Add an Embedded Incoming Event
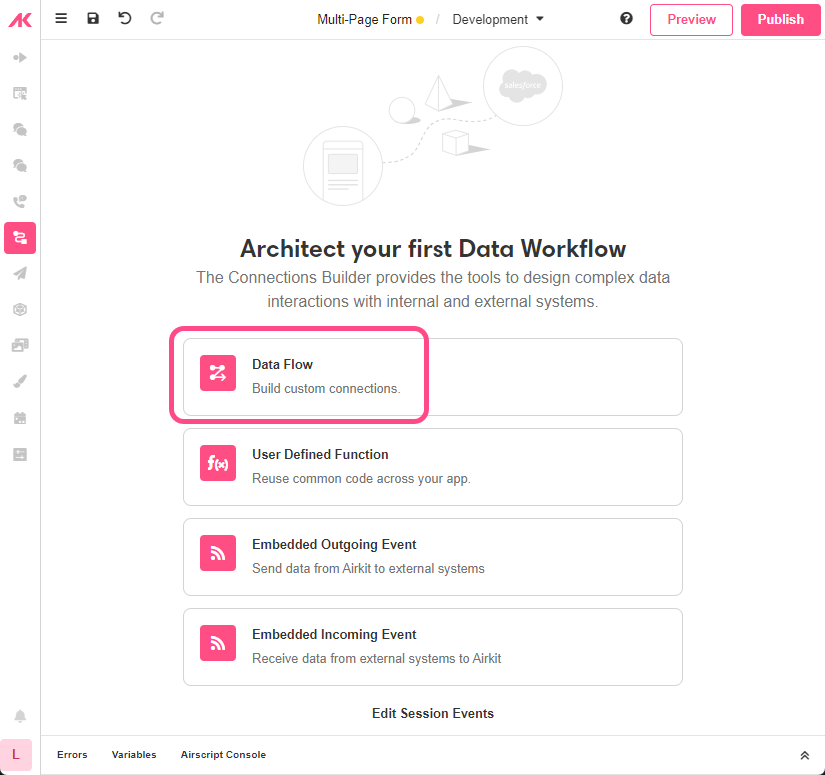Image resolution: width=825 pixels, height=775 pixels. (x=432, y=647)
